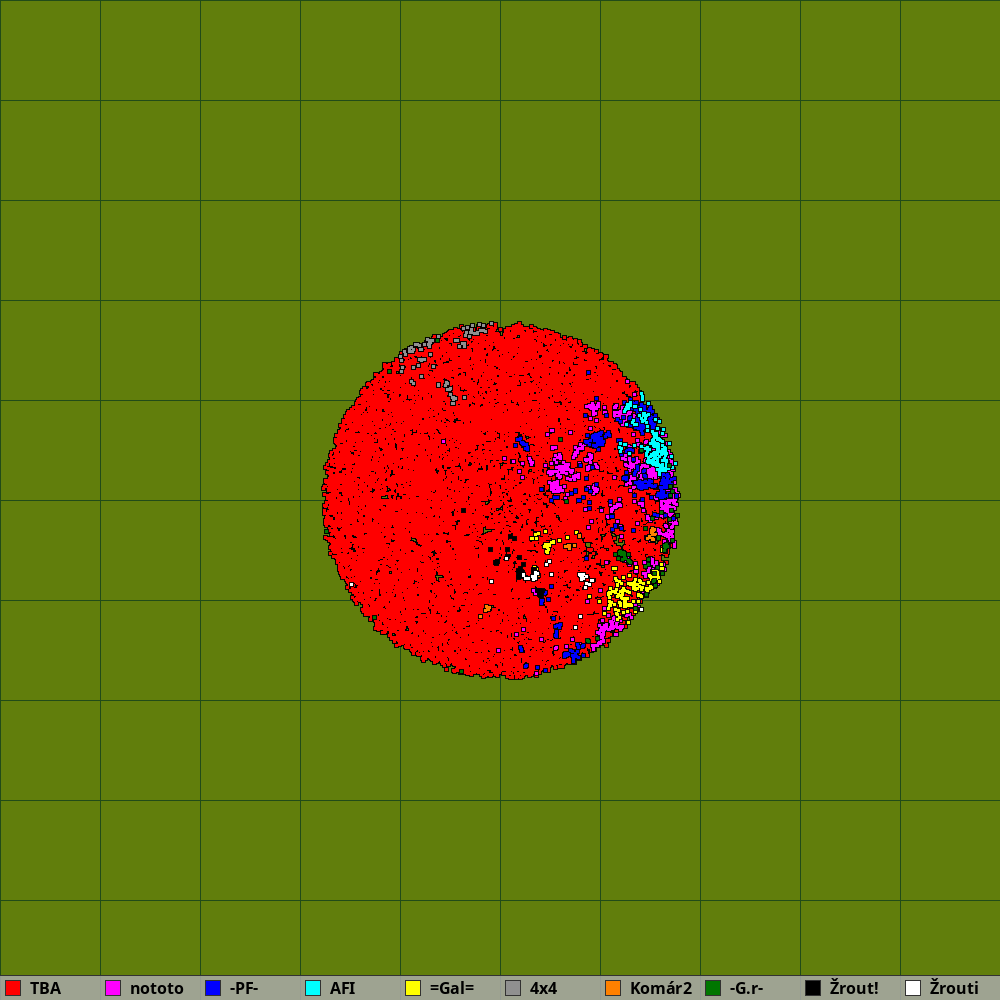Click the yellow =Gal= cluster on map

(622, 596)
